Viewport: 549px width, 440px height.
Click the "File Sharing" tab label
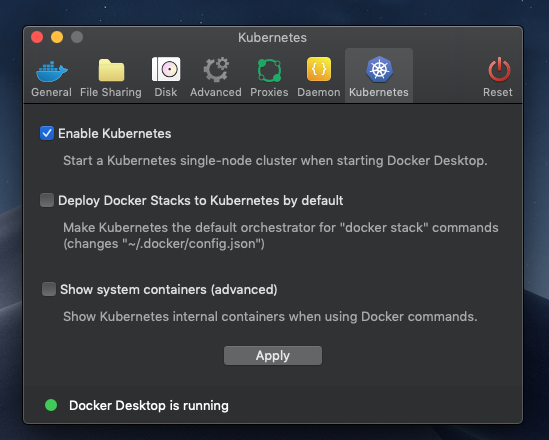point(111,92)
